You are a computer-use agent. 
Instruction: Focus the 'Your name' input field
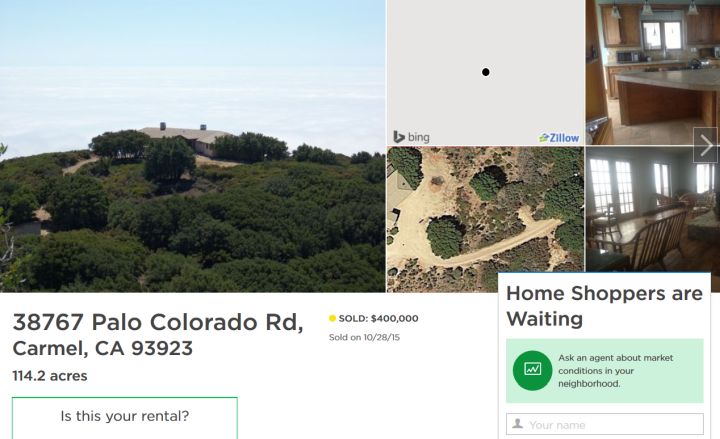[605, 424]
